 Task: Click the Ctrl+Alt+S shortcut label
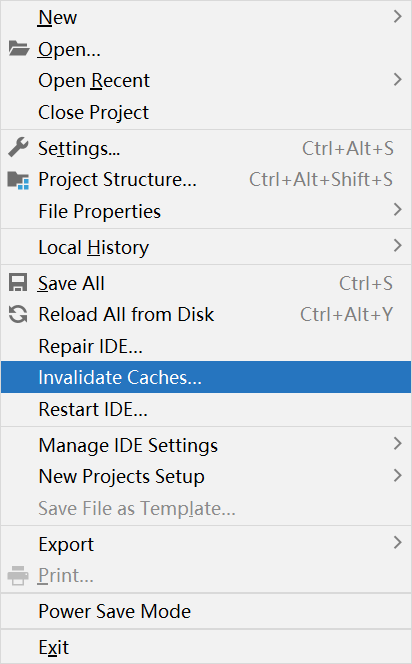coord(348,148)
